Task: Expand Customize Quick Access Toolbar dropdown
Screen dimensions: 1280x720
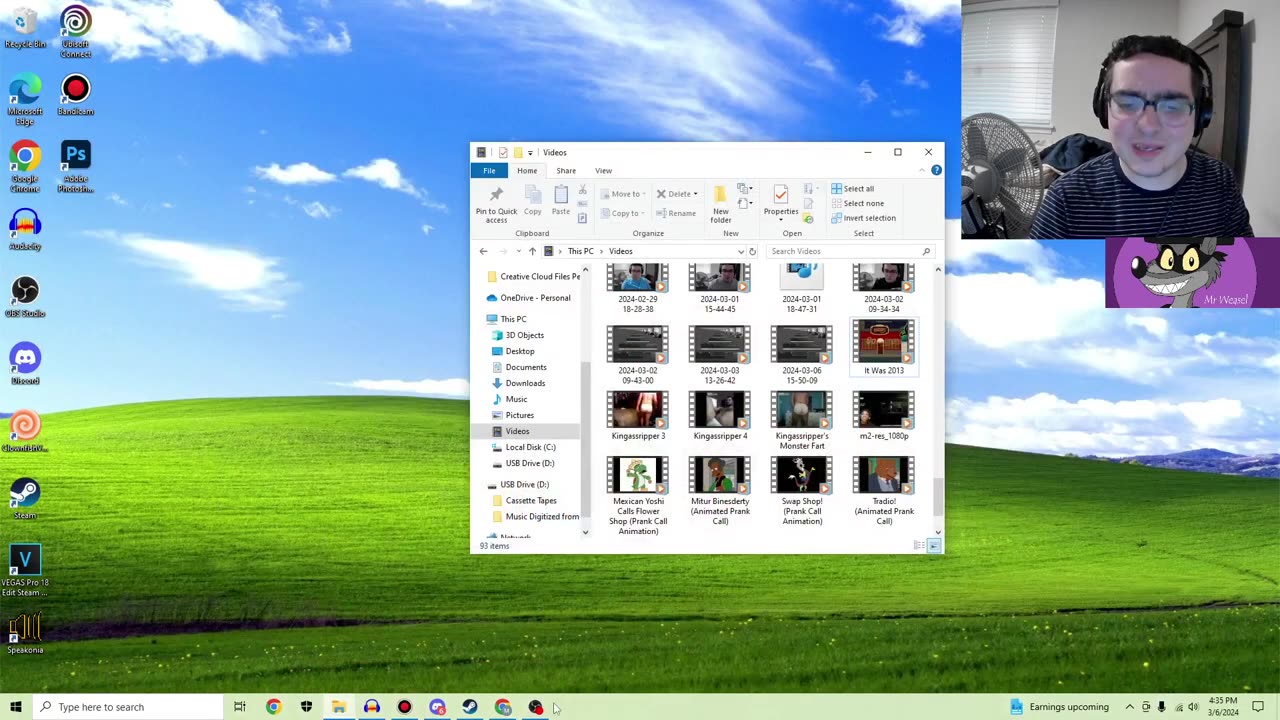Action: 530,153
